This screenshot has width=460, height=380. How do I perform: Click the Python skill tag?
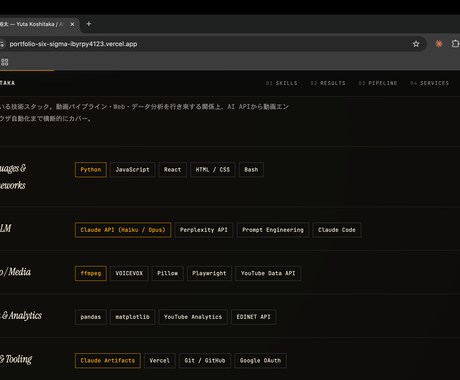(x=91, y=170)
